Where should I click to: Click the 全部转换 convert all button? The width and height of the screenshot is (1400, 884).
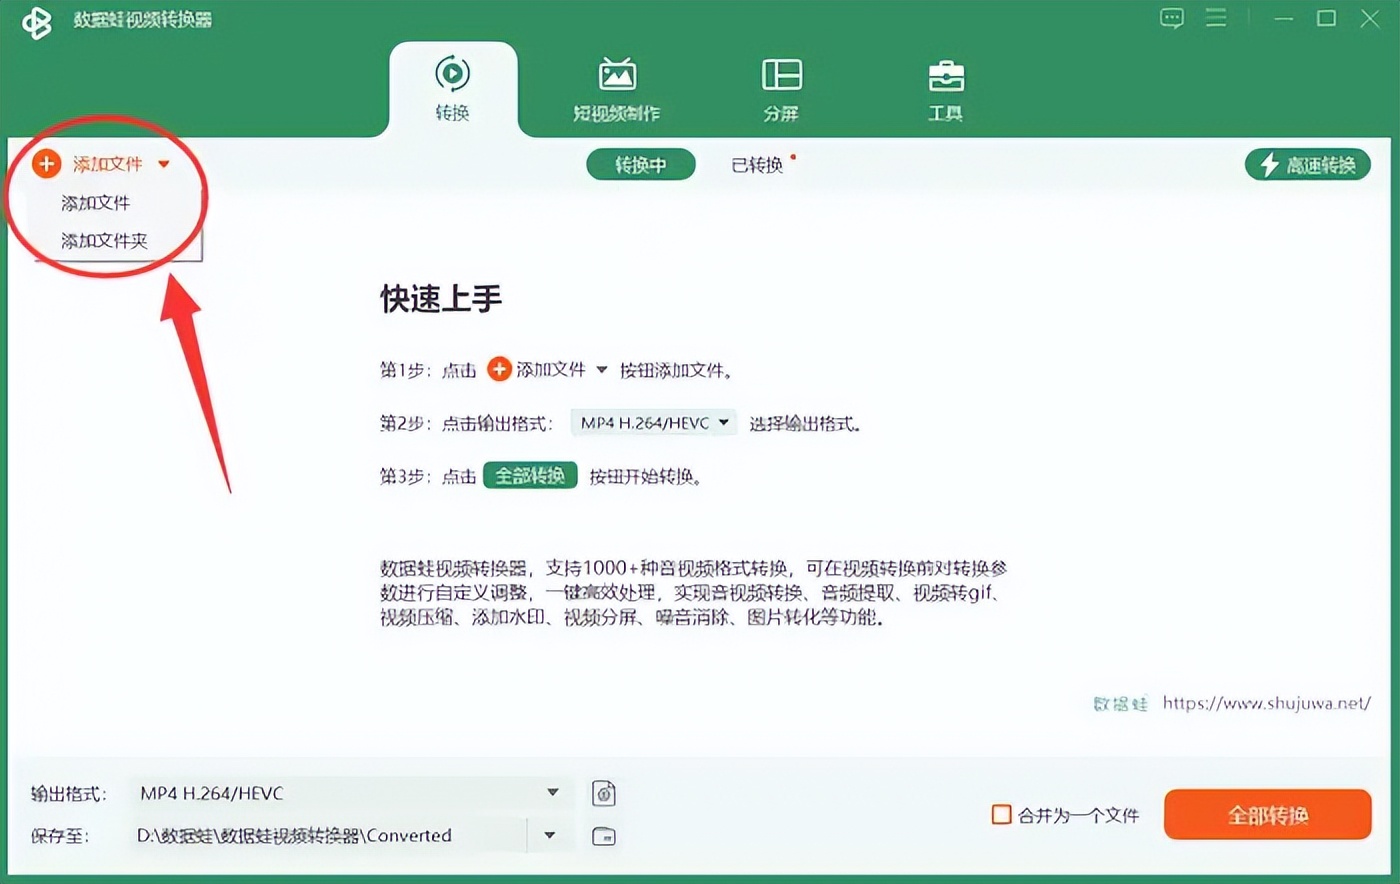(x=1267, y=815)
